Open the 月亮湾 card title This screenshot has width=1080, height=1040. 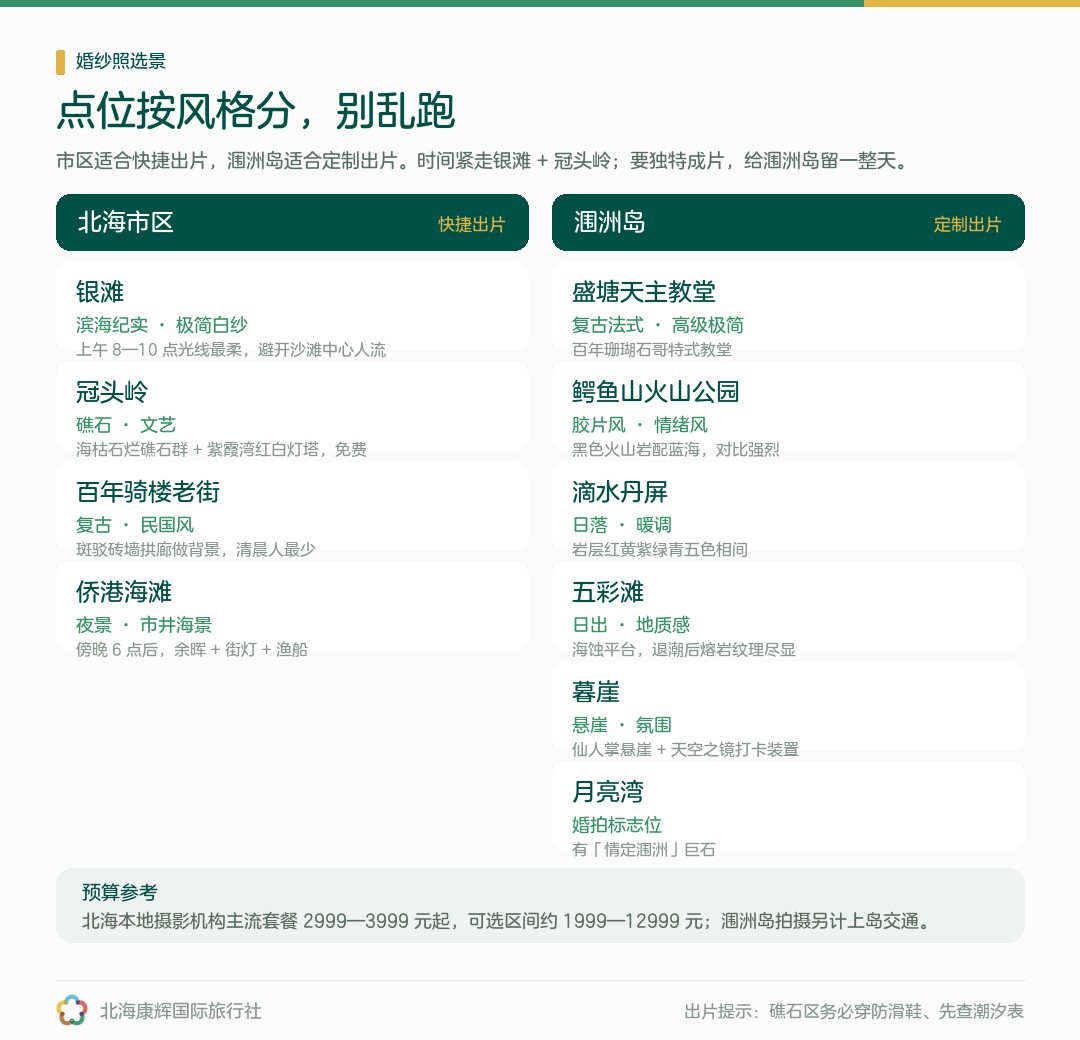tap(608, 791)
